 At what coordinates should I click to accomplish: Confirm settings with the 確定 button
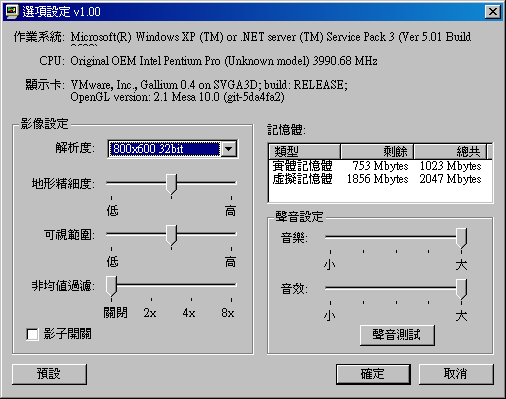[x=373, y=374]
